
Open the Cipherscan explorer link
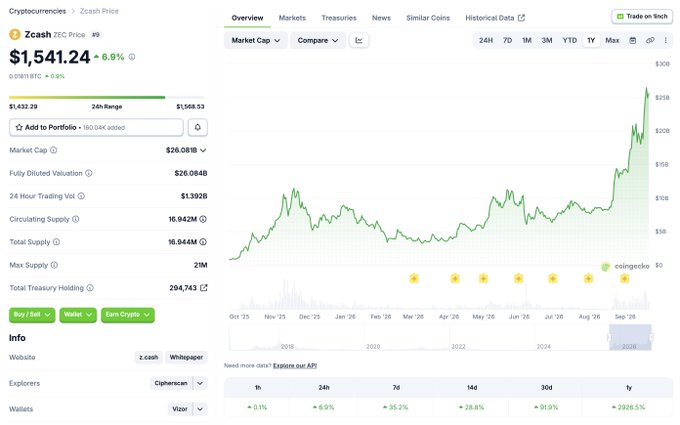[x=171, y=383]
